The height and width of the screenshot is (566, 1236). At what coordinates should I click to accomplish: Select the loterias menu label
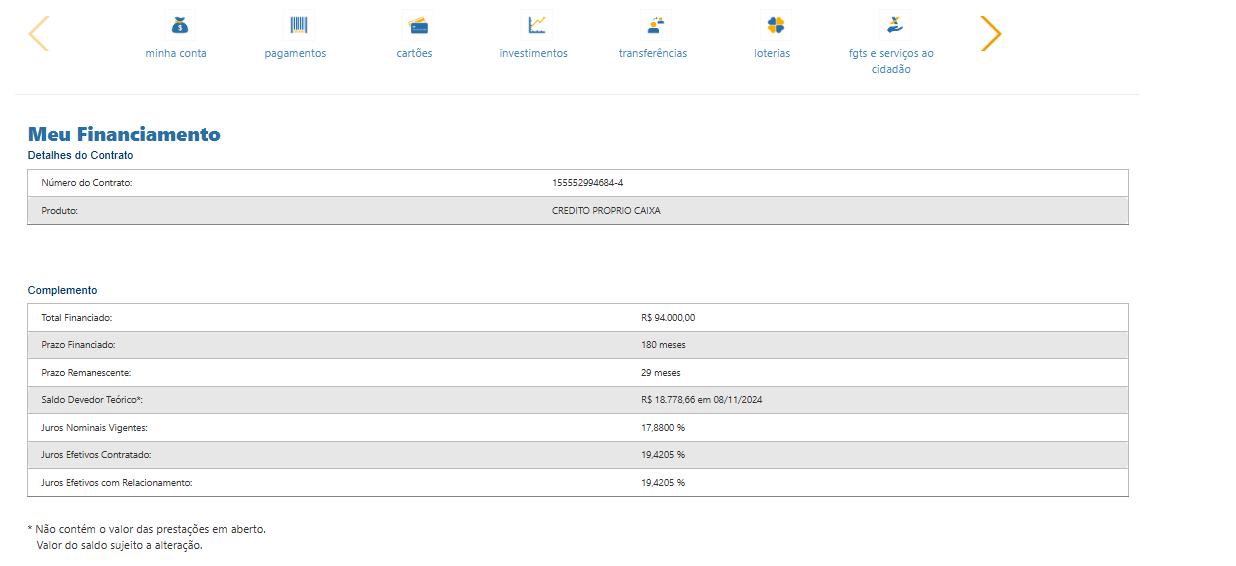(771, 53)
